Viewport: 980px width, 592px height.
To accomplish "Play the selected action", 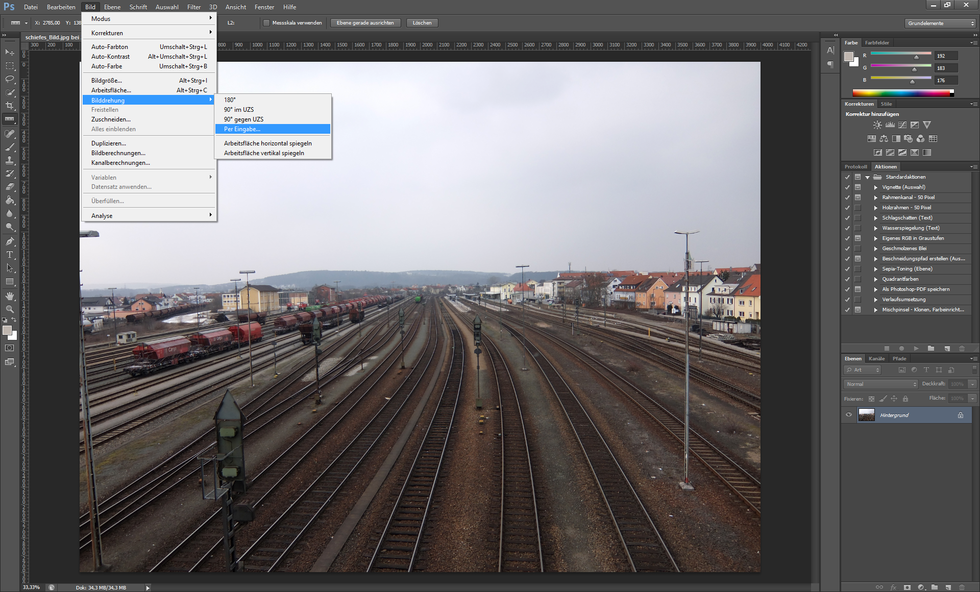I will (x=916, y=349).
